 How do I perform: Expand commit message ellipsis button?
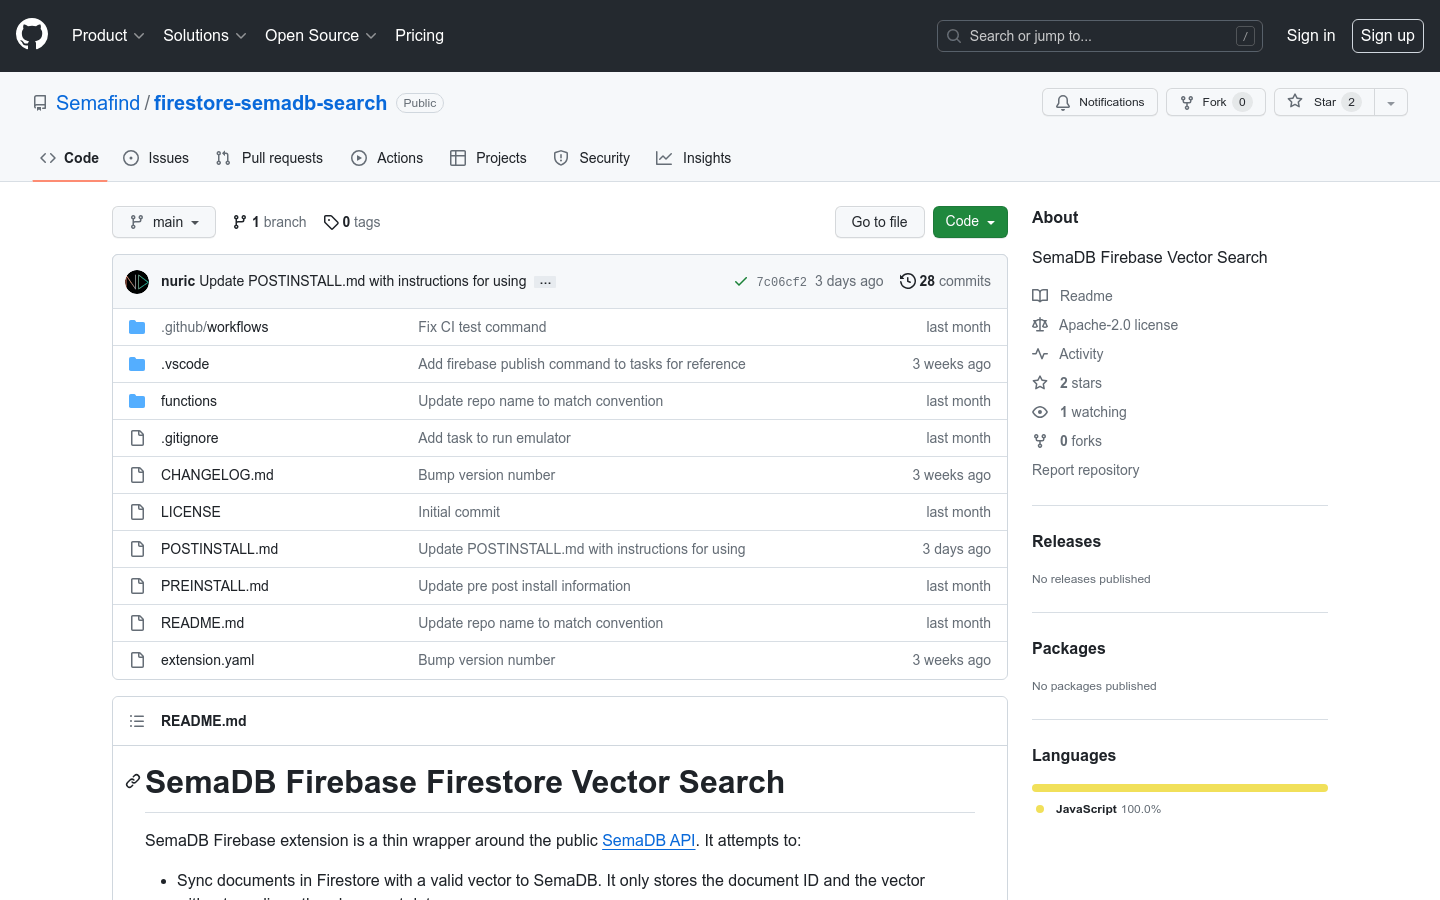[545, 282]
